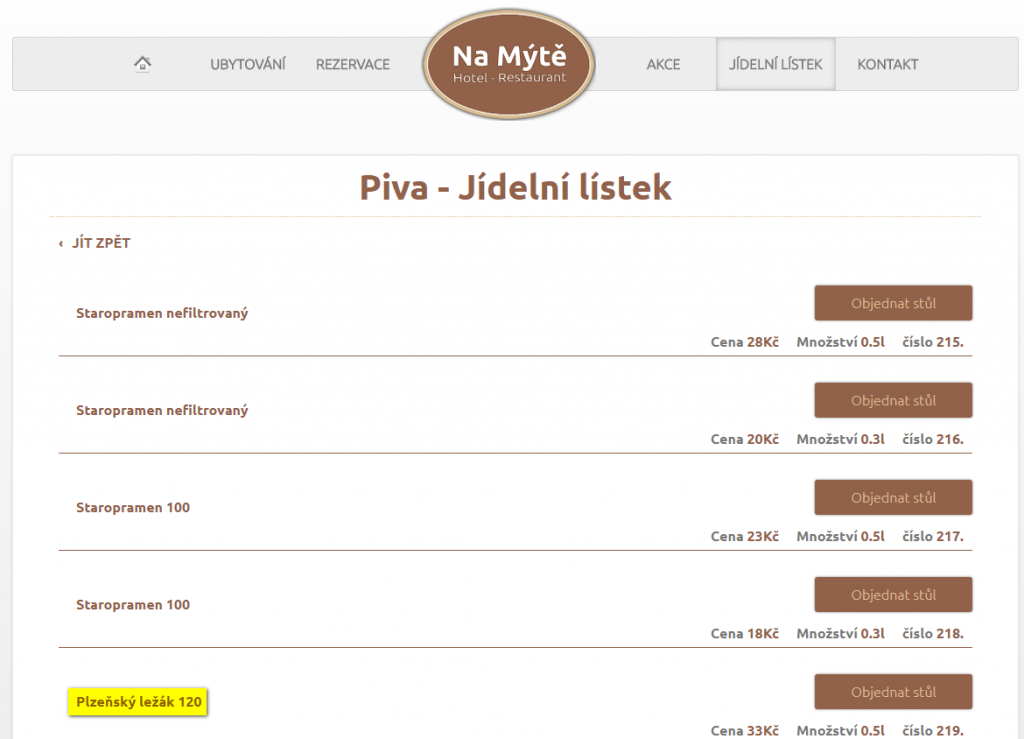The image size is (1024, 739).
Task: Click the Cena 18Kč price
Action: tap(744, 634)
